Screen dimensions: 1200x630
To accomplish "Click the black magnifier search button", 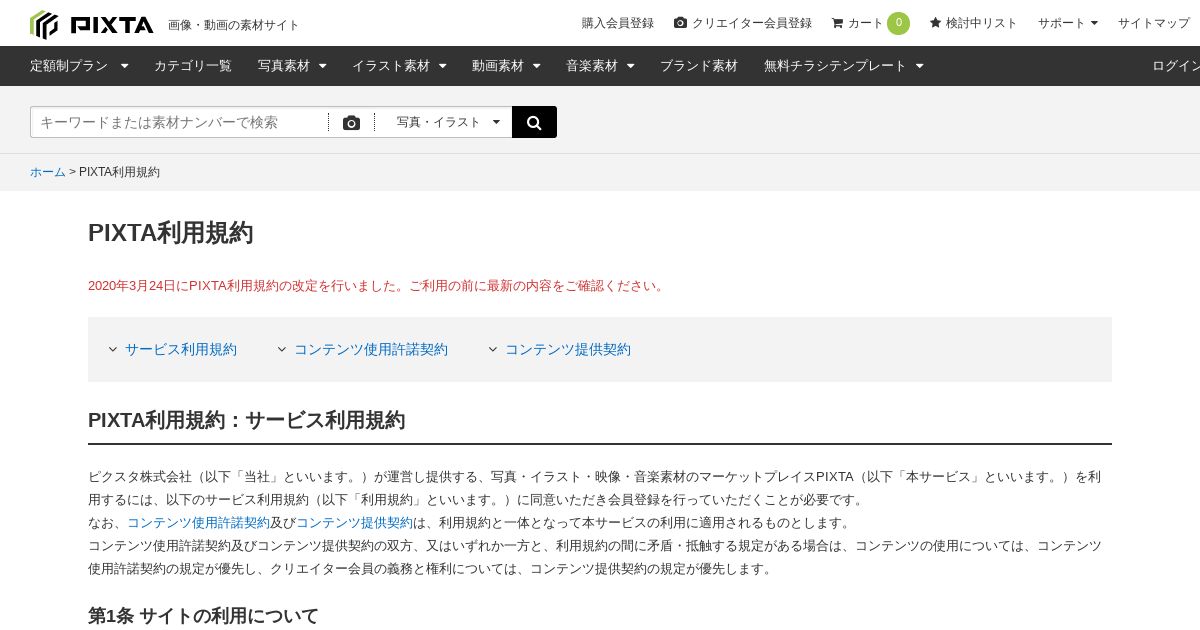I will tap(534, 122).
